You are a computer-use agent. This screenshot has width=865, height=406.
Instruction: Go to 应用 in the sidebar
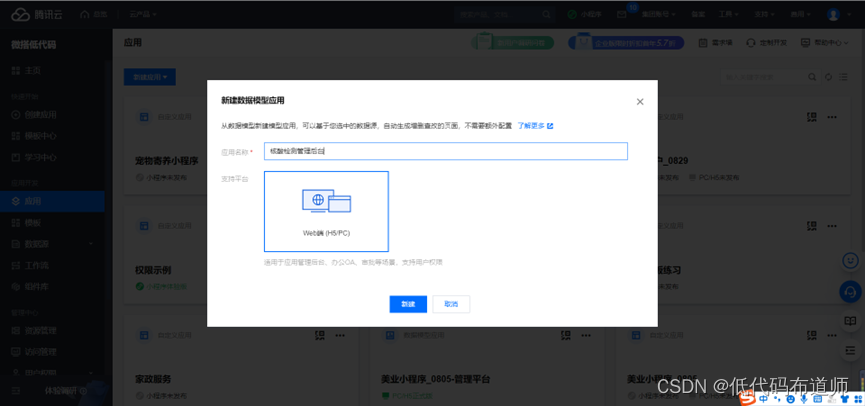tap(33, 201)
